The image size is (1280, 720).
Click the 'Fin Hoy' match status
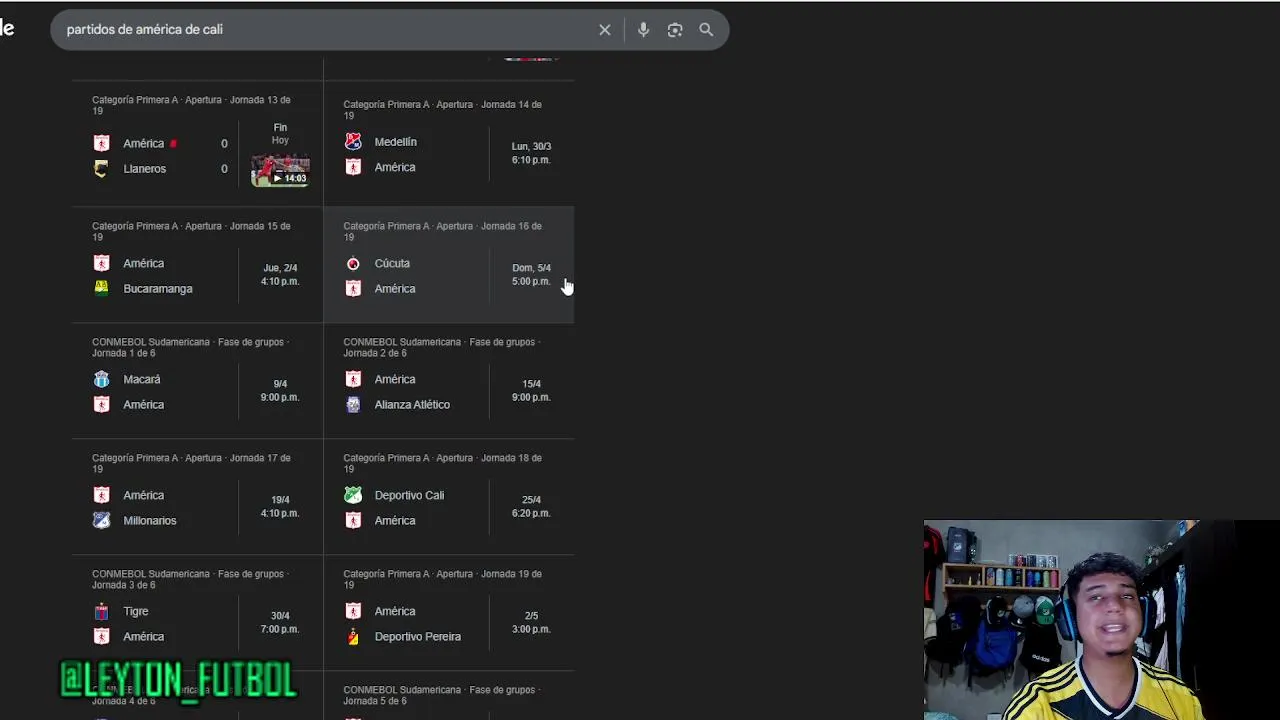(x=280, y=134)
